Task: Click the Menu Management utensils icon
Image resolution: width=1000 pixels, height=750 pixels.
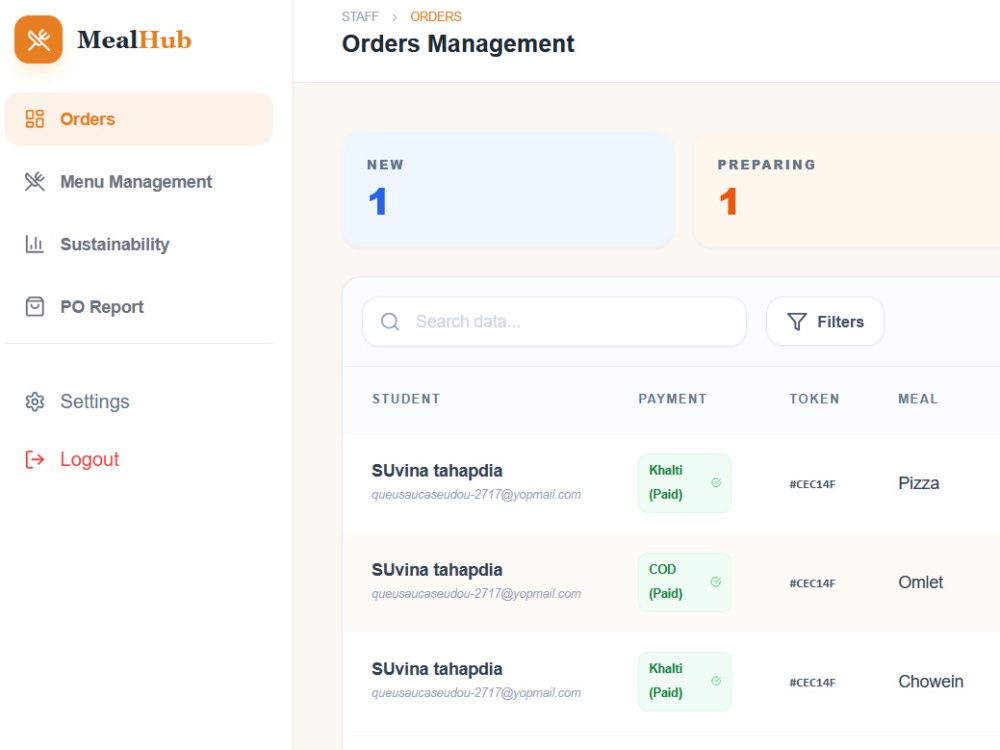Action: click(34, 181)
